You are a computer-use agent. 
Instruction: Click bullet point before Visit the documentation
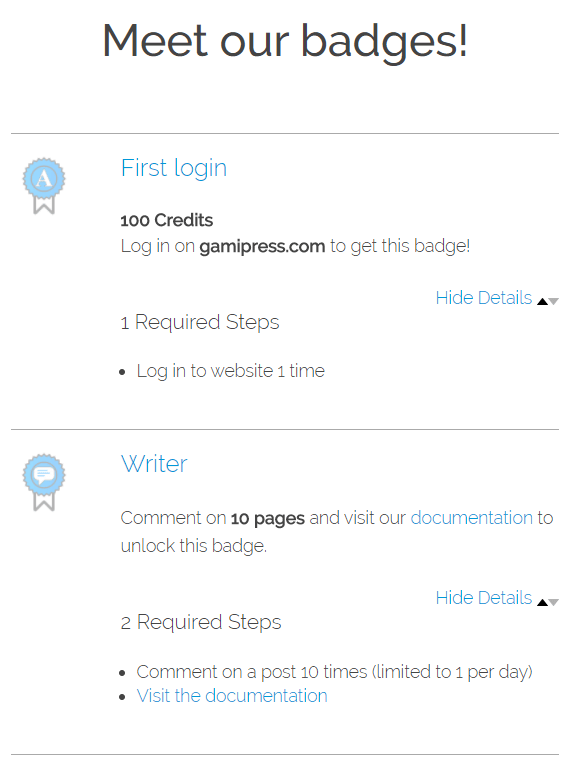[x=122, y=697]
